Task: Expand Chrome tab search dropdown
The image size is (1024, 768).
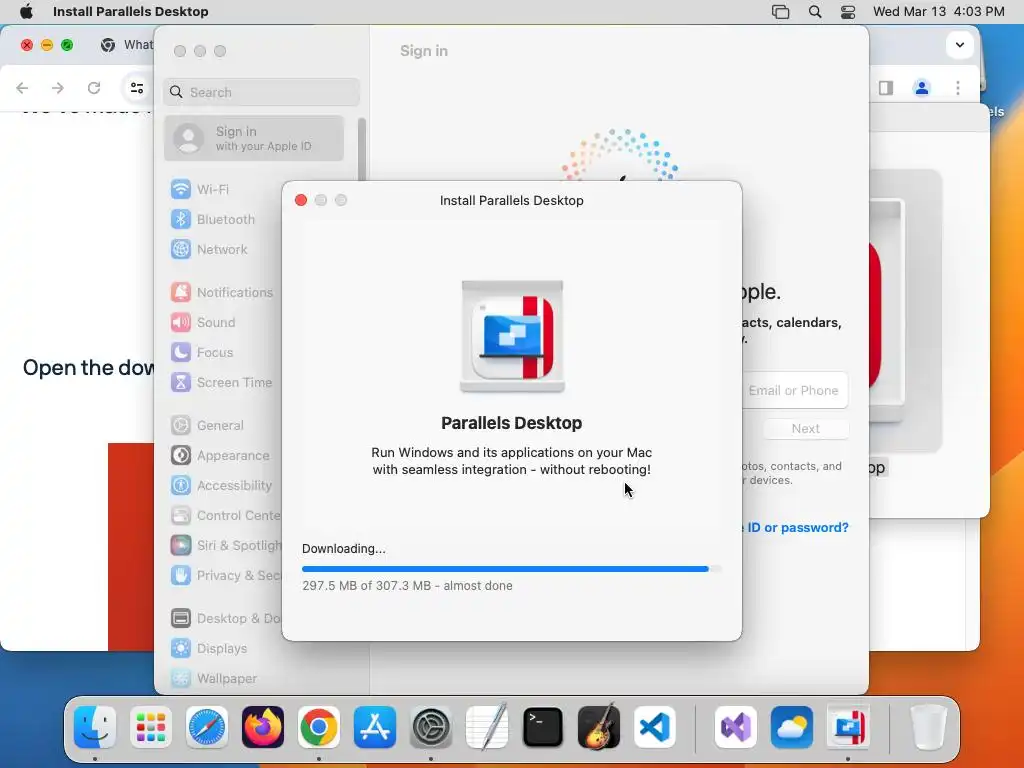Action: 959,45
